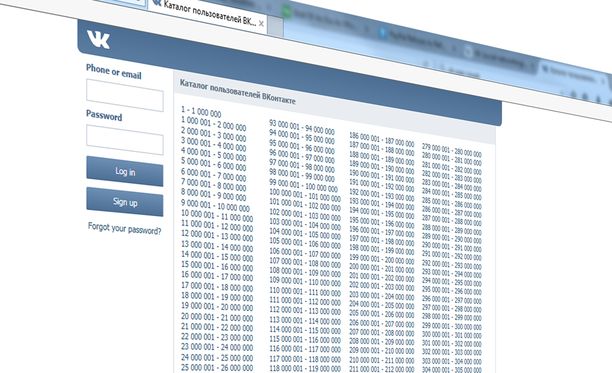Open the Forgot your password link

[x=125, y=228]
